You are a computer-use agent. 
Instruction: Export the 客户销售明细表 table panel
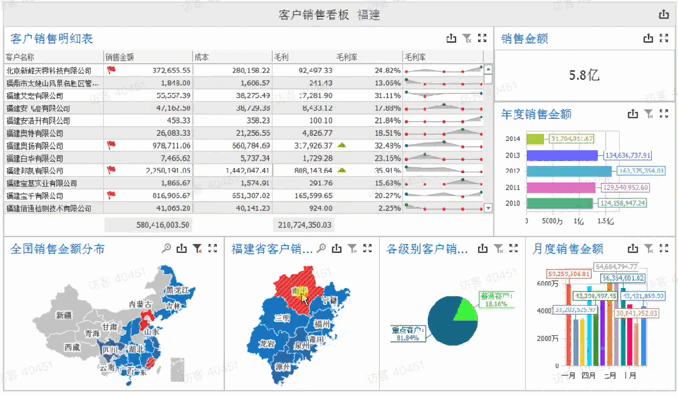(451, 38)
